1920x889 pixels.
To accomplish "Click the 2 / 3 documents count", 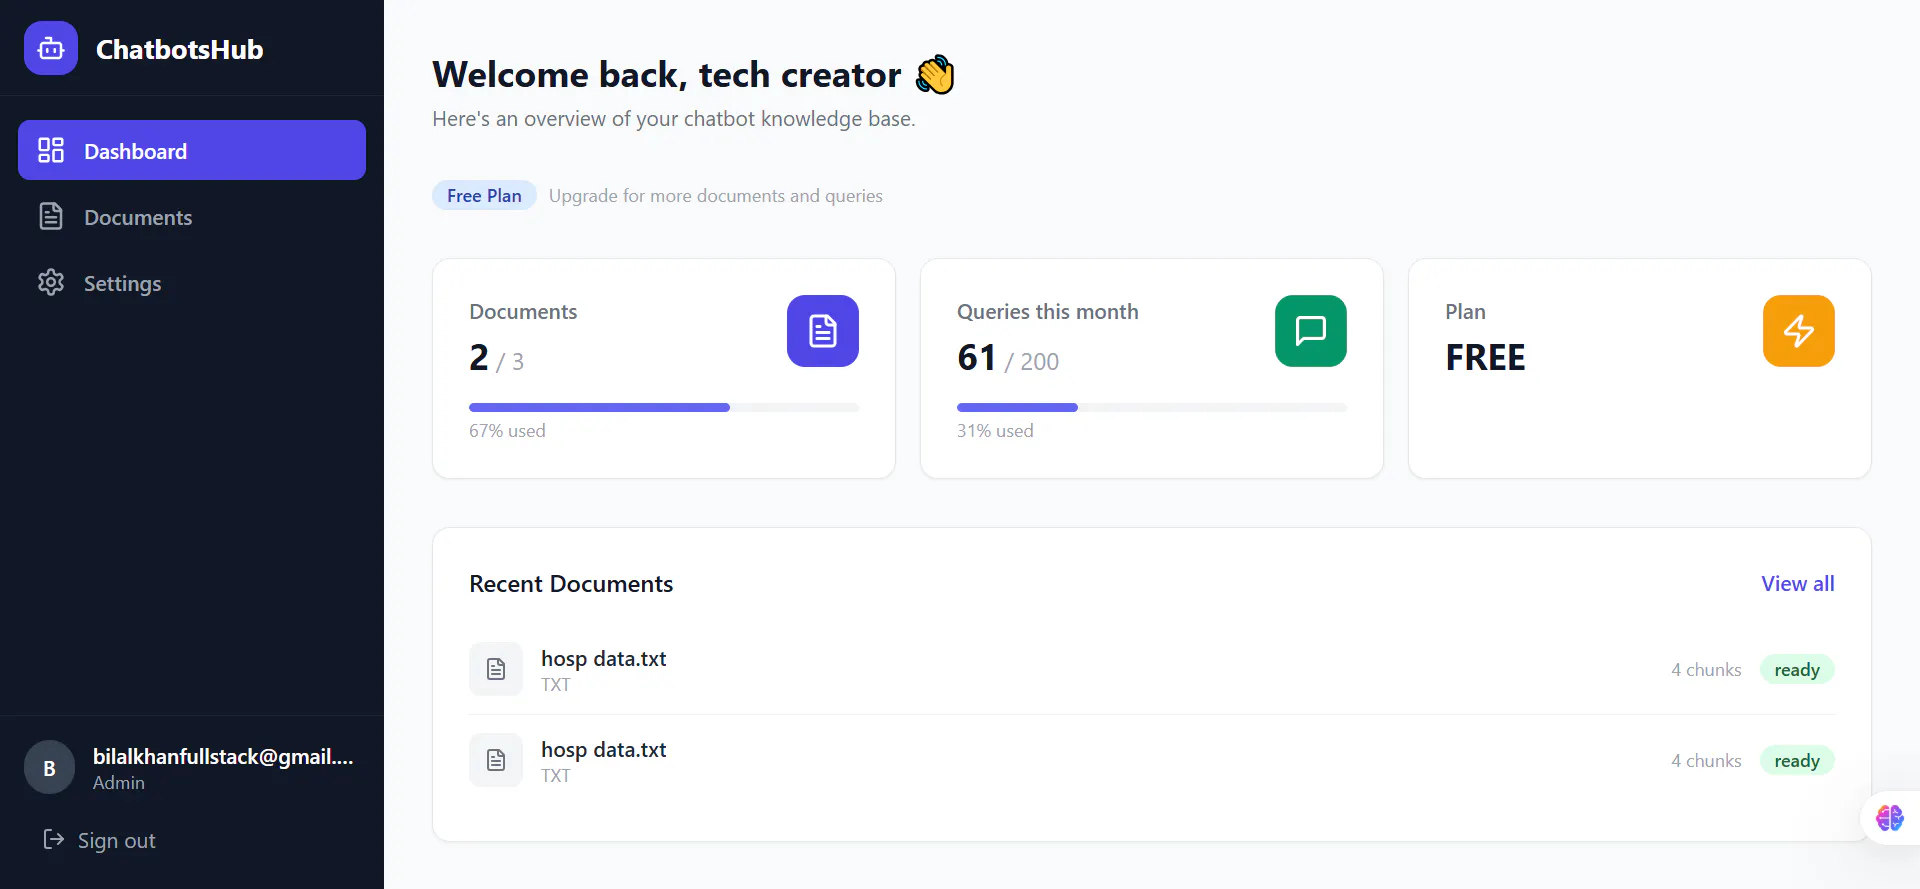I will 497,357.
